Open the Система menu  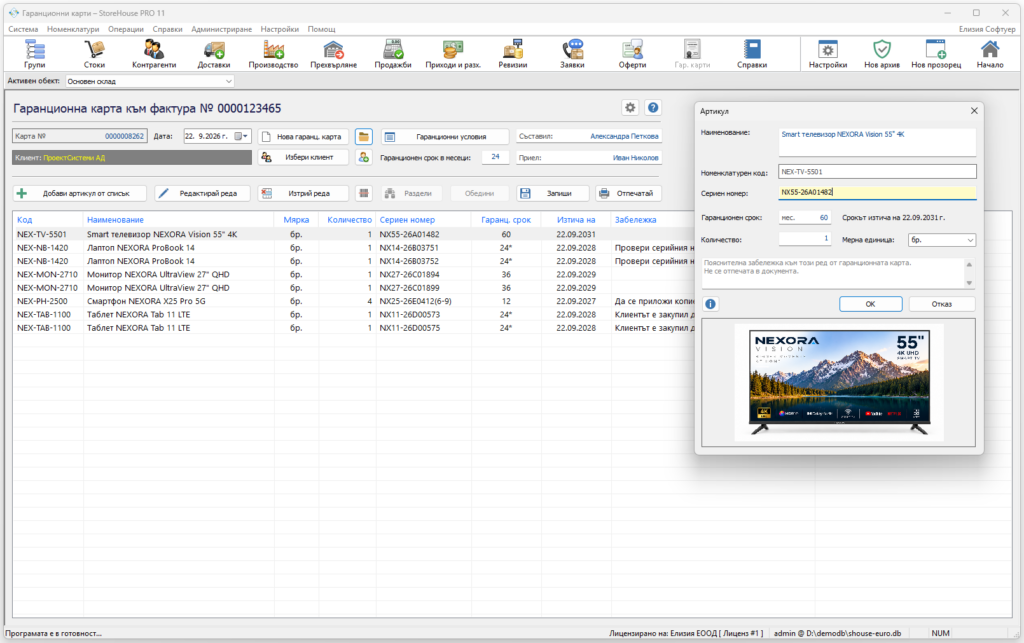[x=23, y=29]
